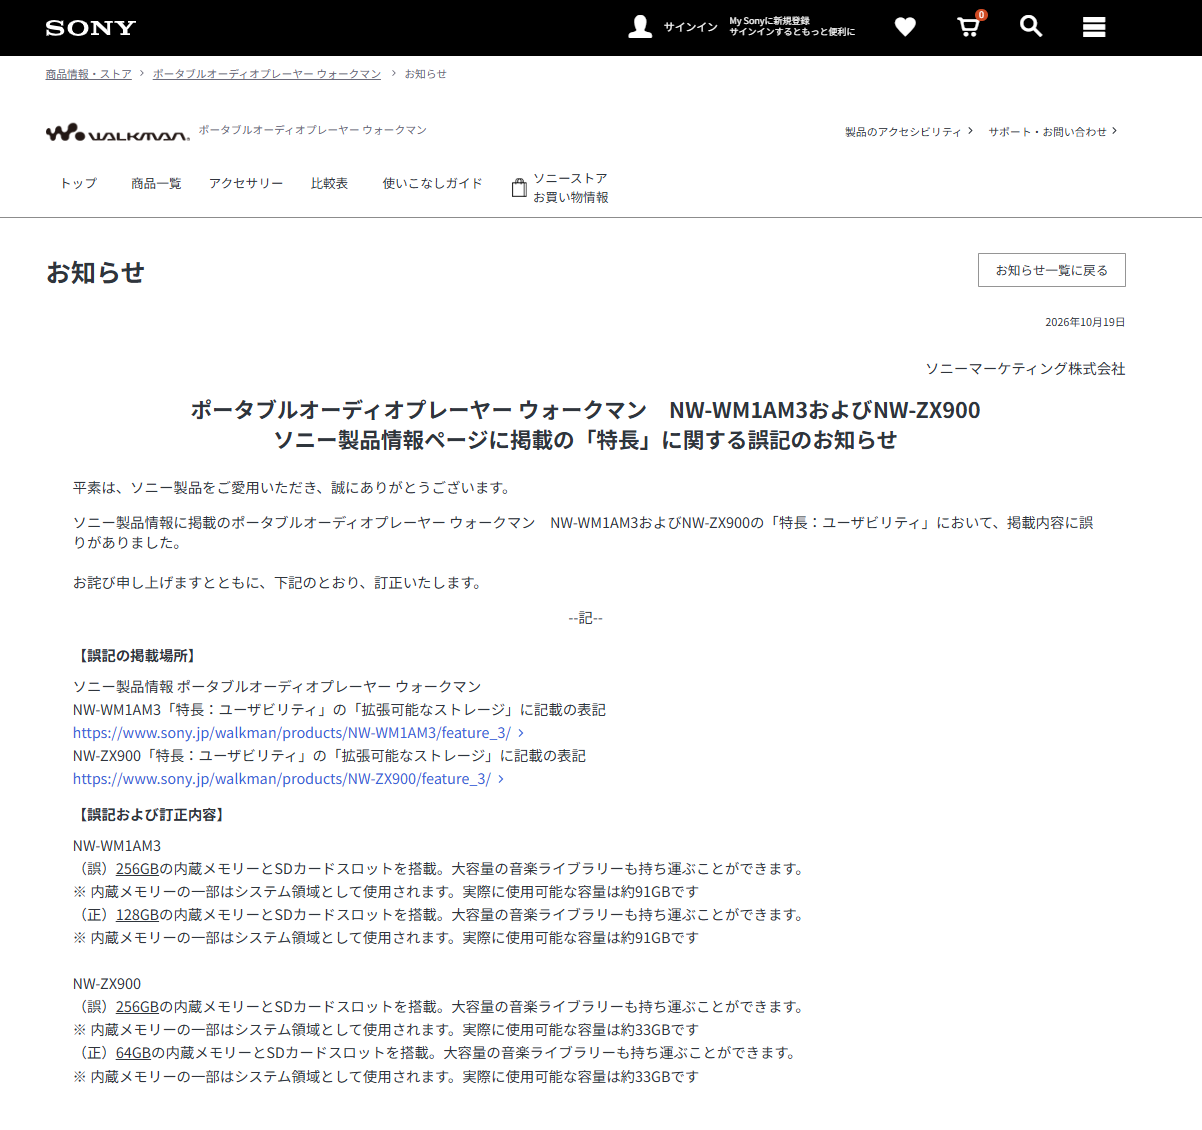Click the サインイン link

tap(691, 27)
